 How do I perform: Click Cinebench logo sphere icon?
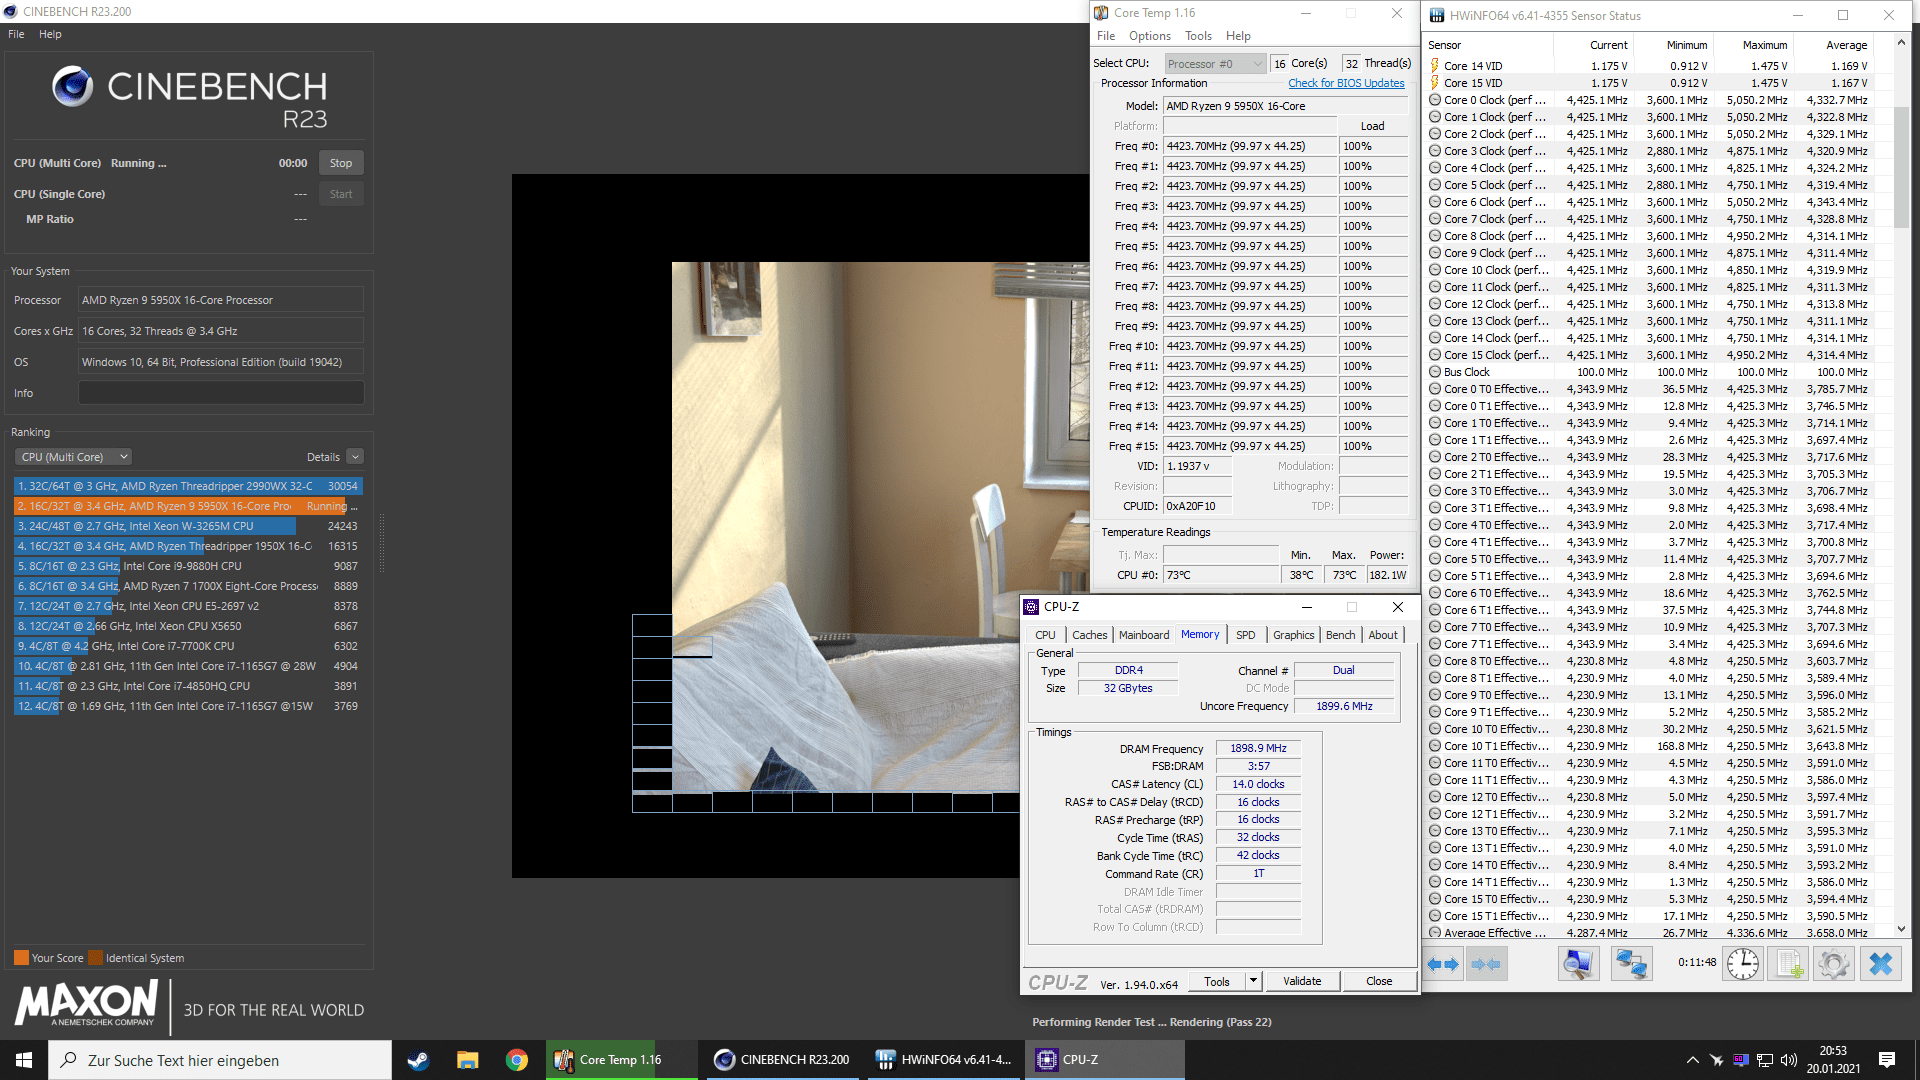click(x=73, y=87)
